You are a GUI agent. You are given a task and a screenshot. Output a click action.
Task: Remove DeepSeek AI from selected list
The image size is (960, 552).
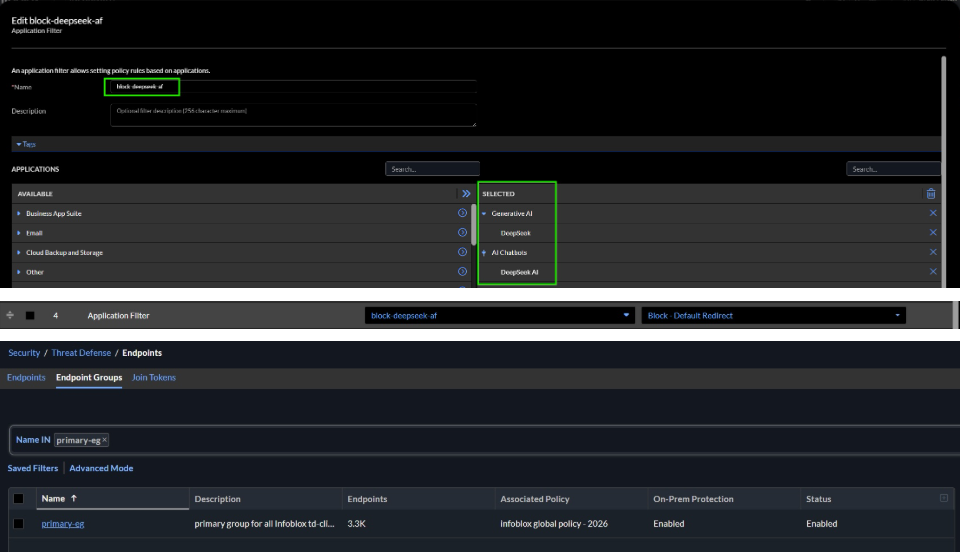[933, 272]
